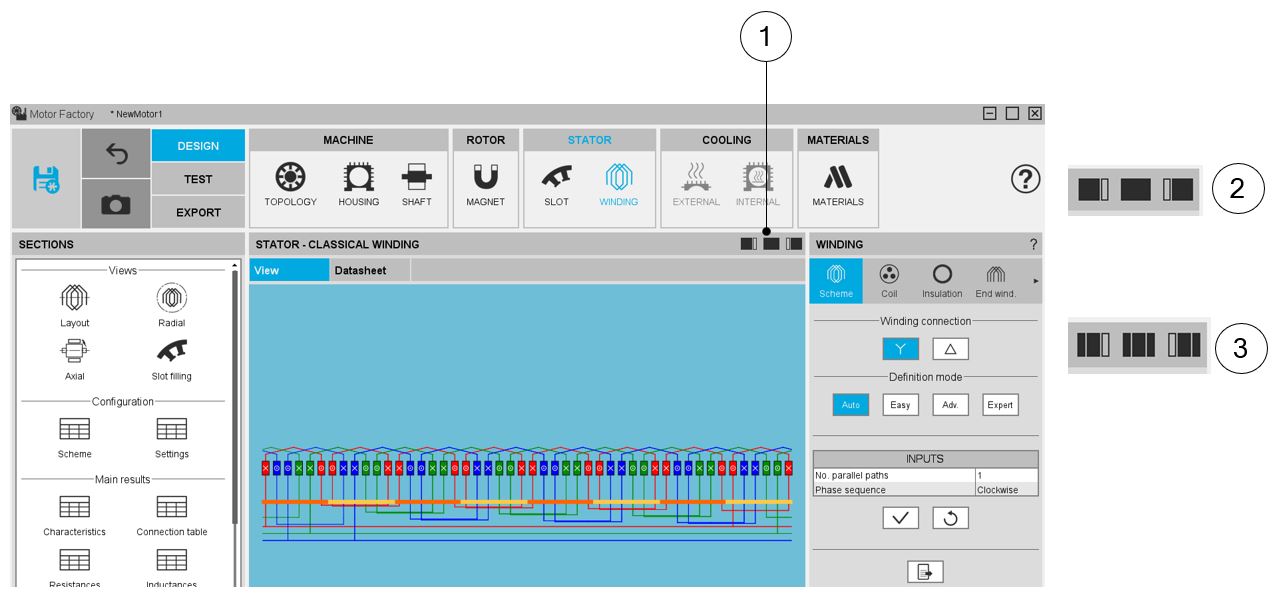Edit the No. parallel paths value
The width and height of the screenshot is (1285, 599).
[1006, 475]
